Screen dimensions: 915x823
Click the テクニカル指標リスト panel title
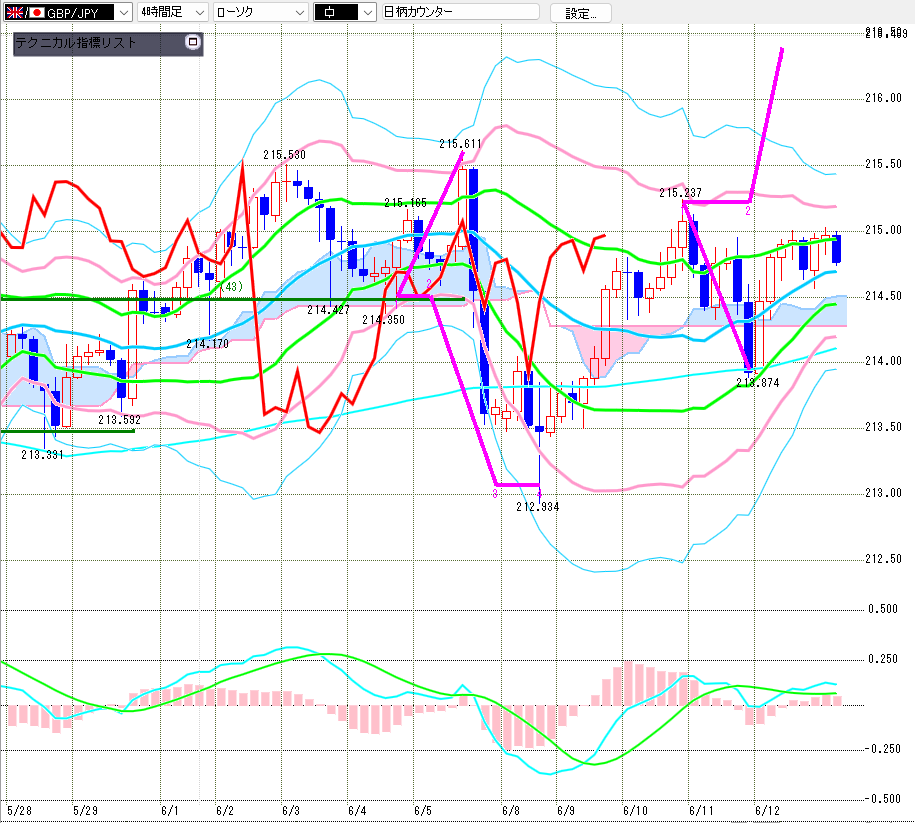(75, 43)
